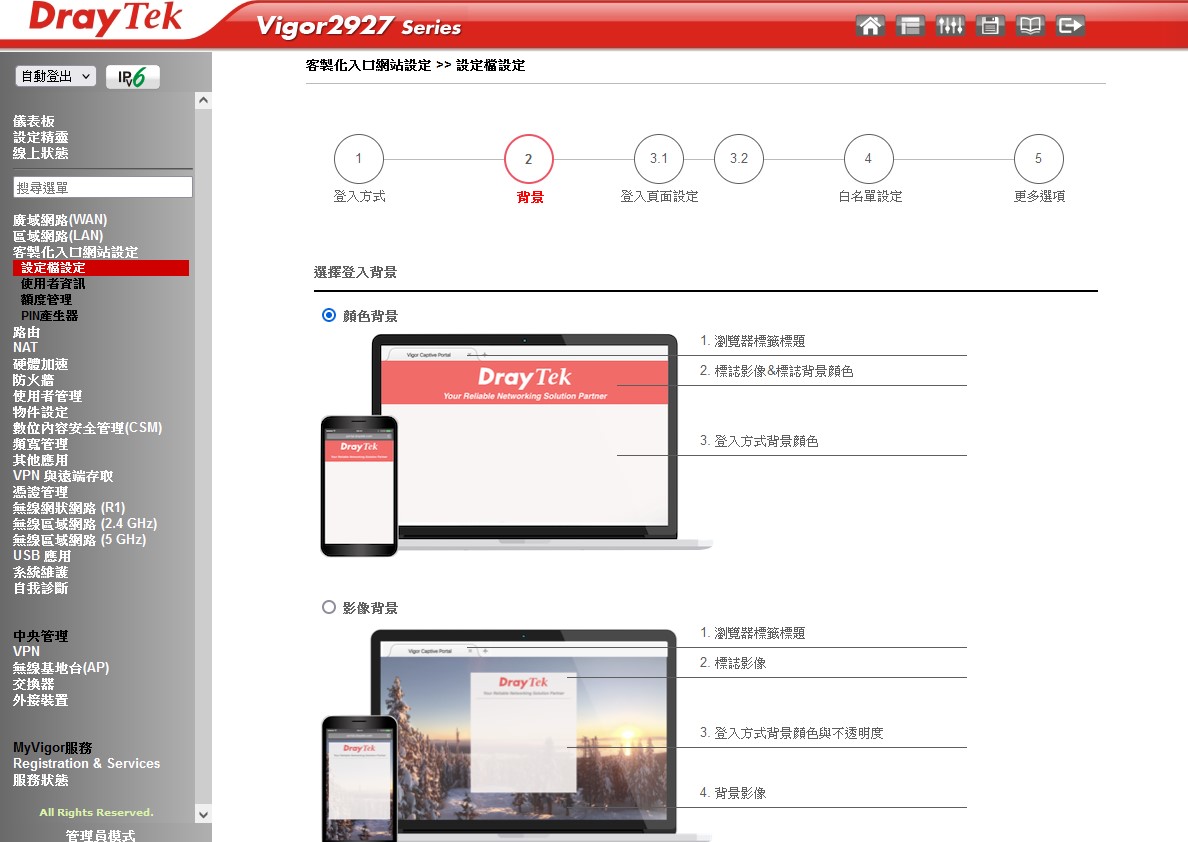Select the 影像背景 radio button
This screenshot has width=1188, height=842.
(329, 607)
